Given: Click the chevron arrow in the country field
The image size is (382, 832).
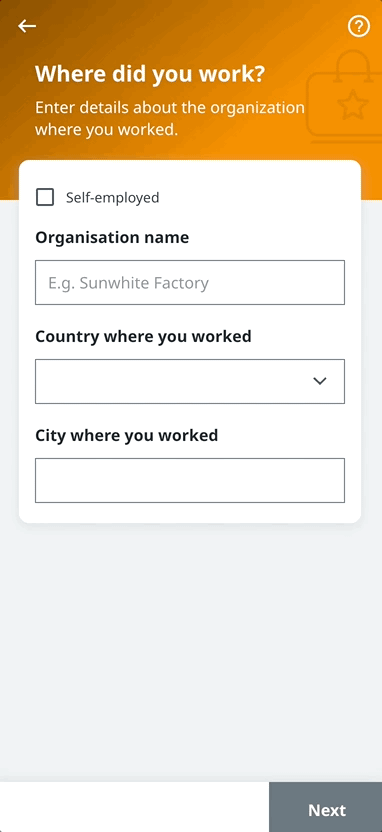Looking at the screenshot, I should [319, 381].
